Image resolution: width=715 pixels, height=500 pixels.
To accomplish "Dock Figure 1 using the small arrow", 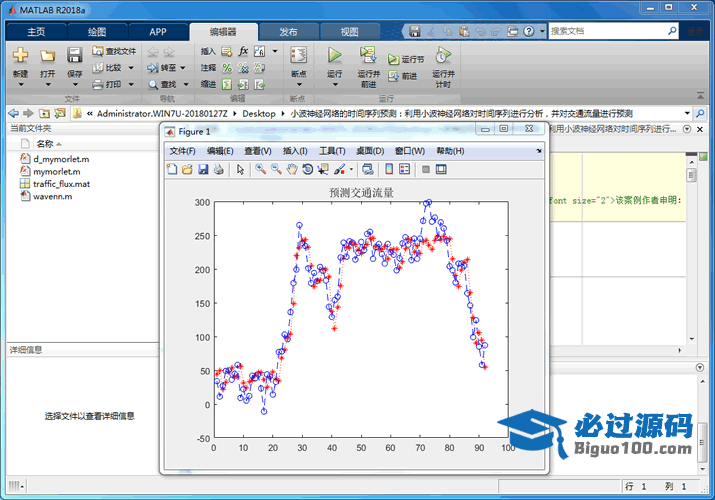I will [539, 151].
